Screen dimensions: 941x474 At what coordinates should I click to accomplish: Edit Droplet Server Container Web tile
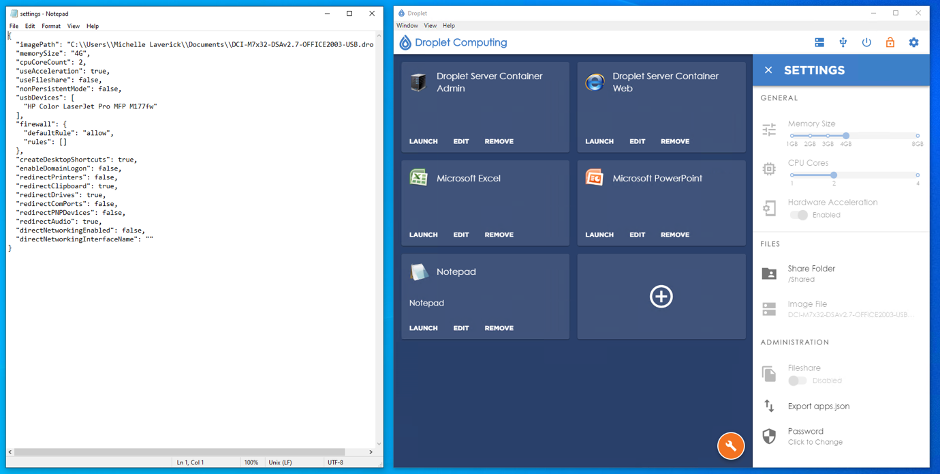point(637,142)
